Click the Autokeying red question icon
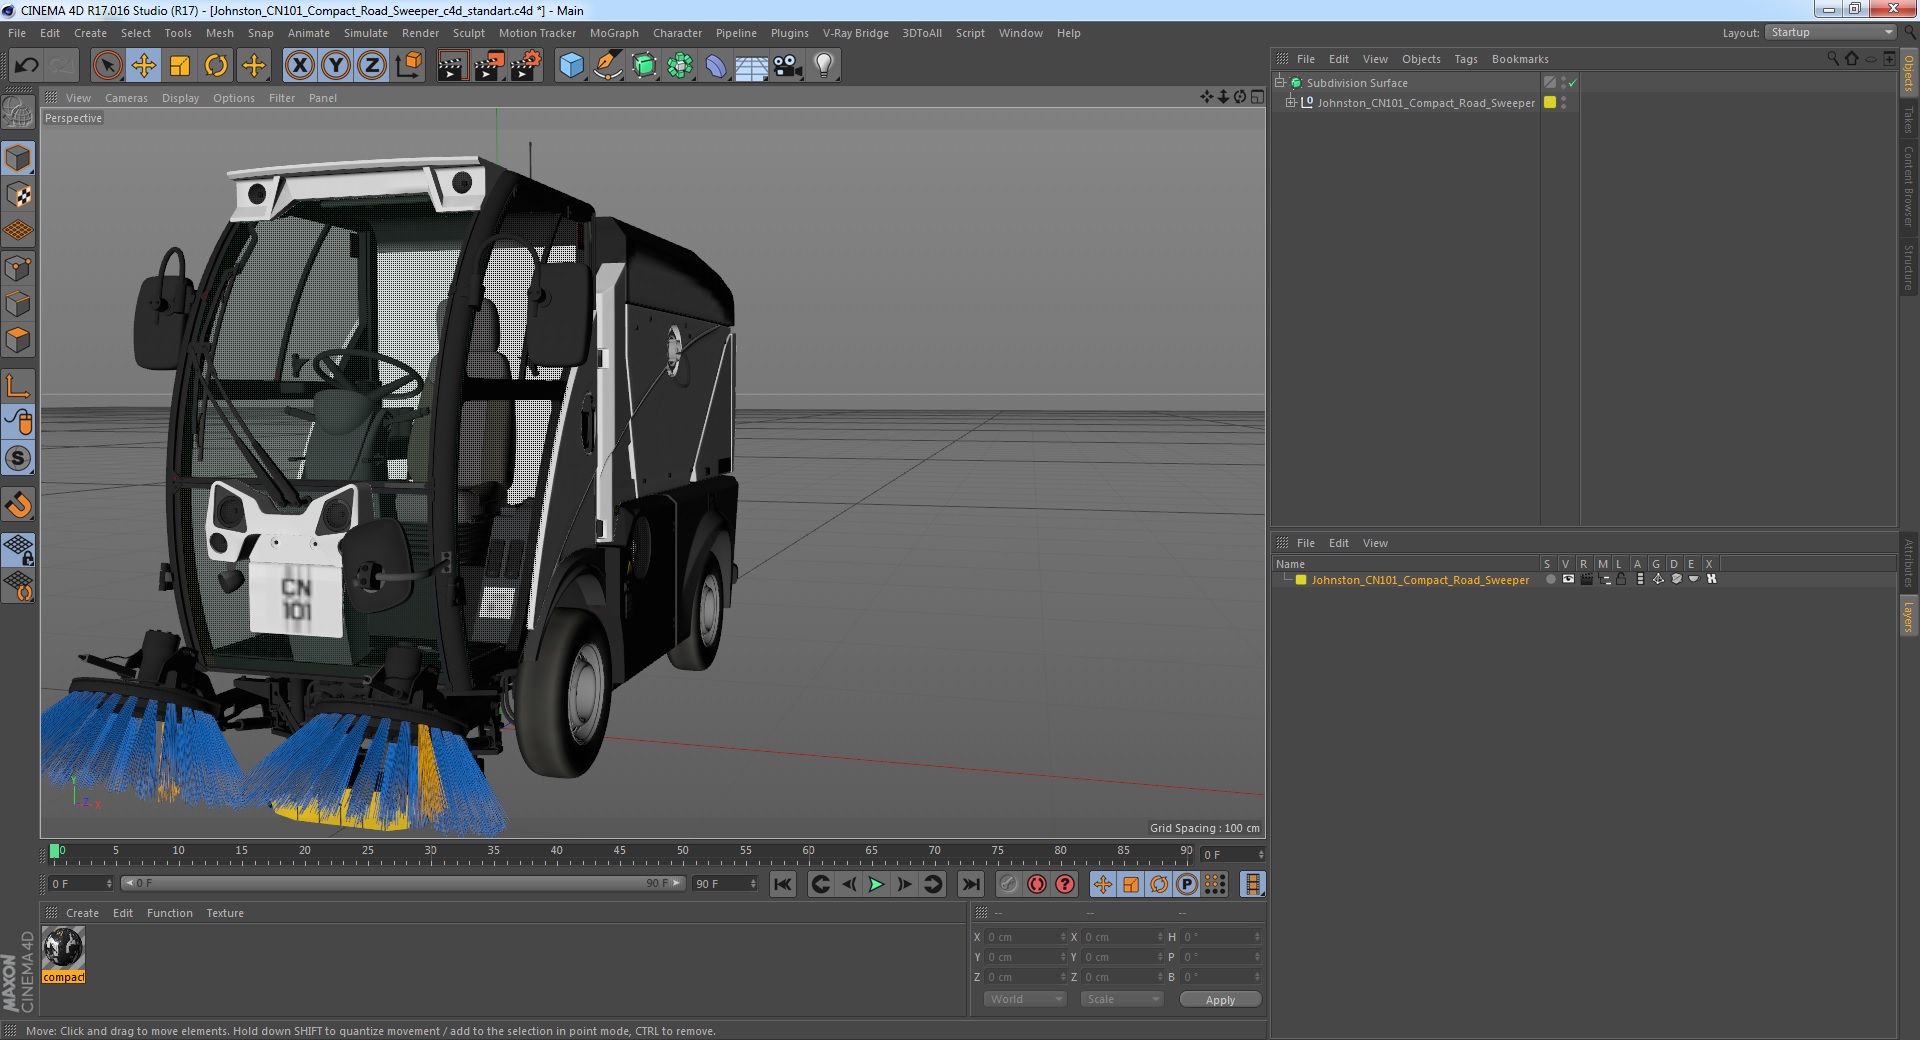The height and width of the screenshot is (1040, 1920). pos(1065,884)
